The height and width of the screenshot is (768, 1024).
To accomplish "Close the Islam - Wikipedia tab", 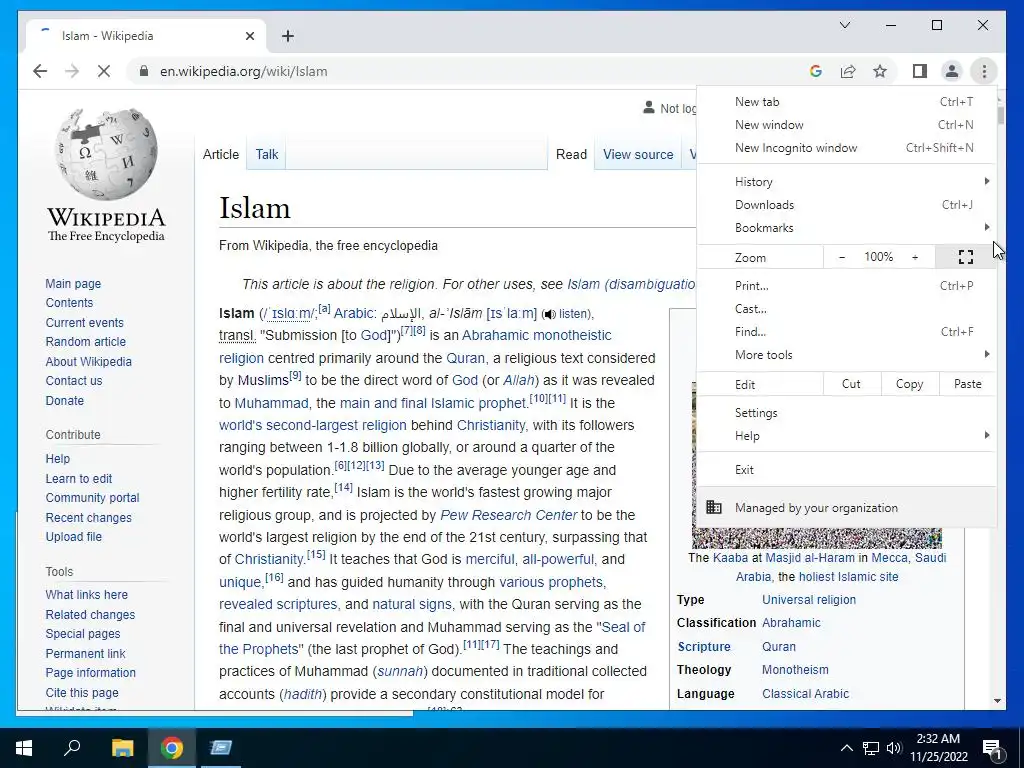I will click(x=249, y=36).
